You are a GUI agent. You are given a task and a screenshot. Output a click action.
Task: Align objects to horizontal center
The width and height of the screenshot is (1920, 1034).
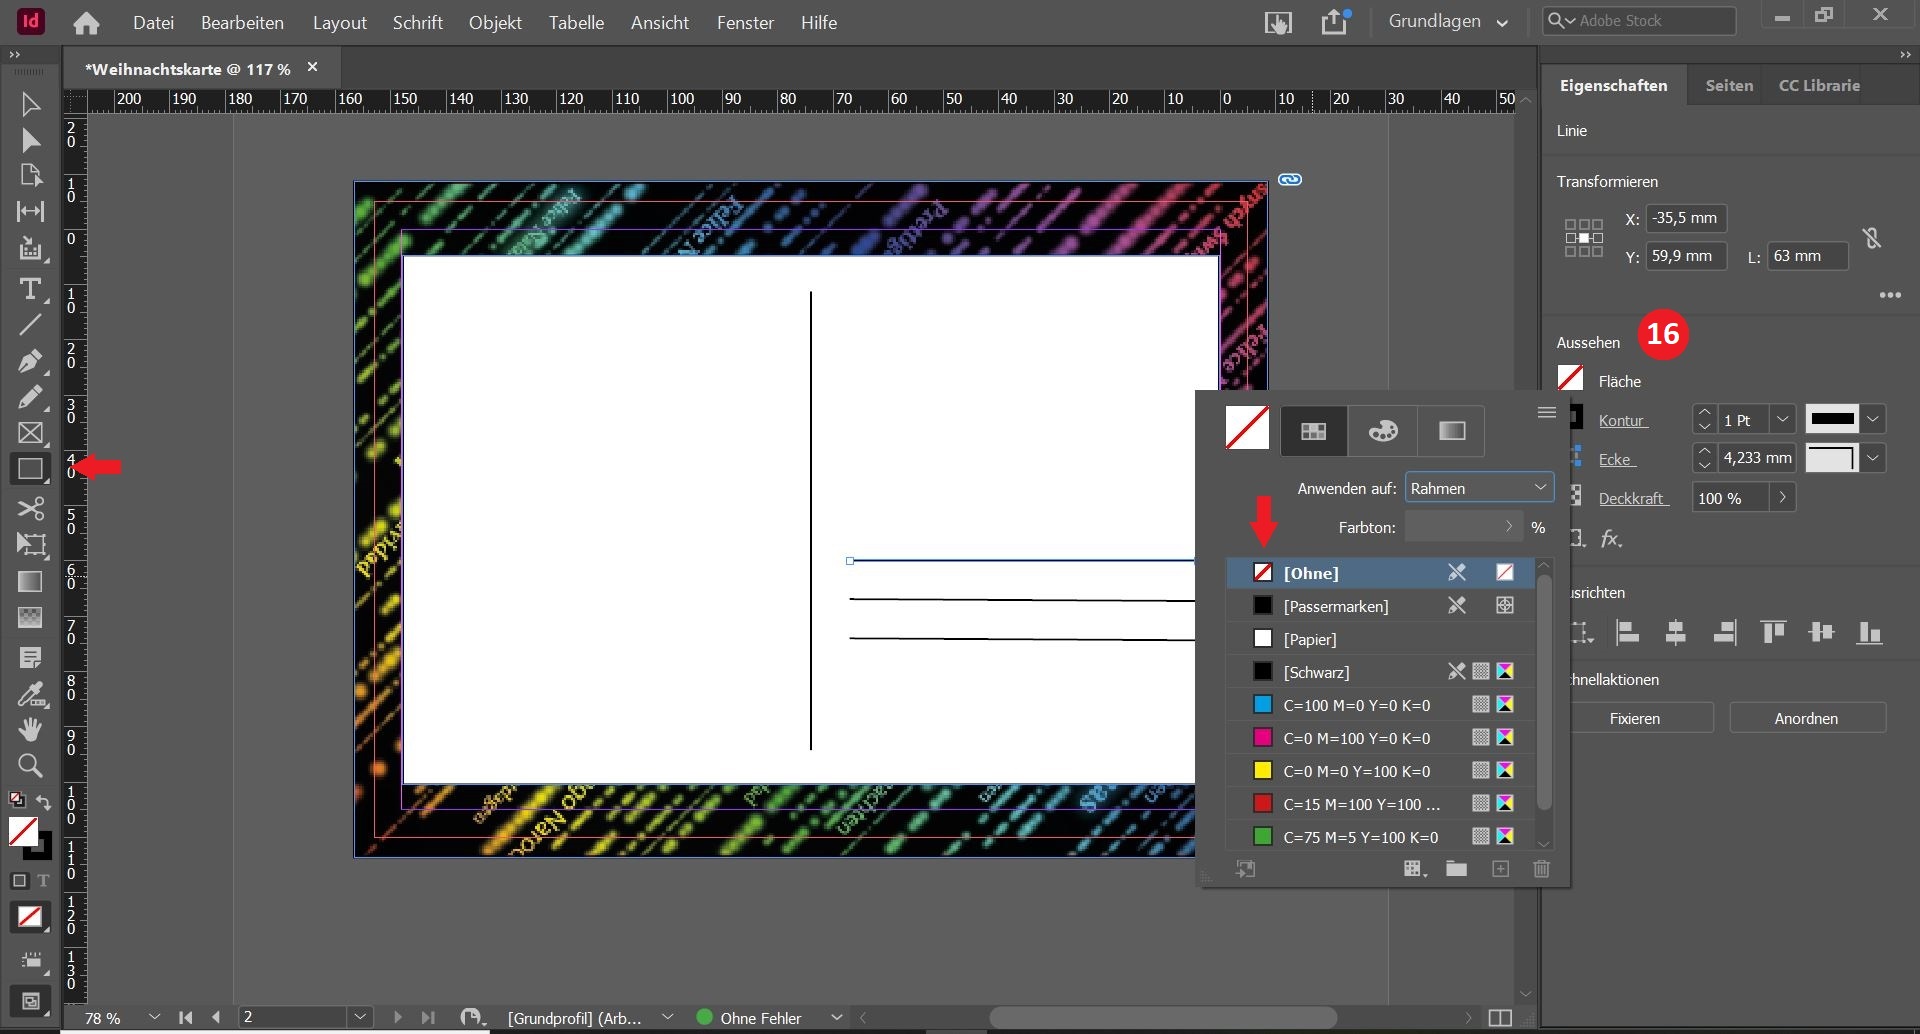(1675, 632)
